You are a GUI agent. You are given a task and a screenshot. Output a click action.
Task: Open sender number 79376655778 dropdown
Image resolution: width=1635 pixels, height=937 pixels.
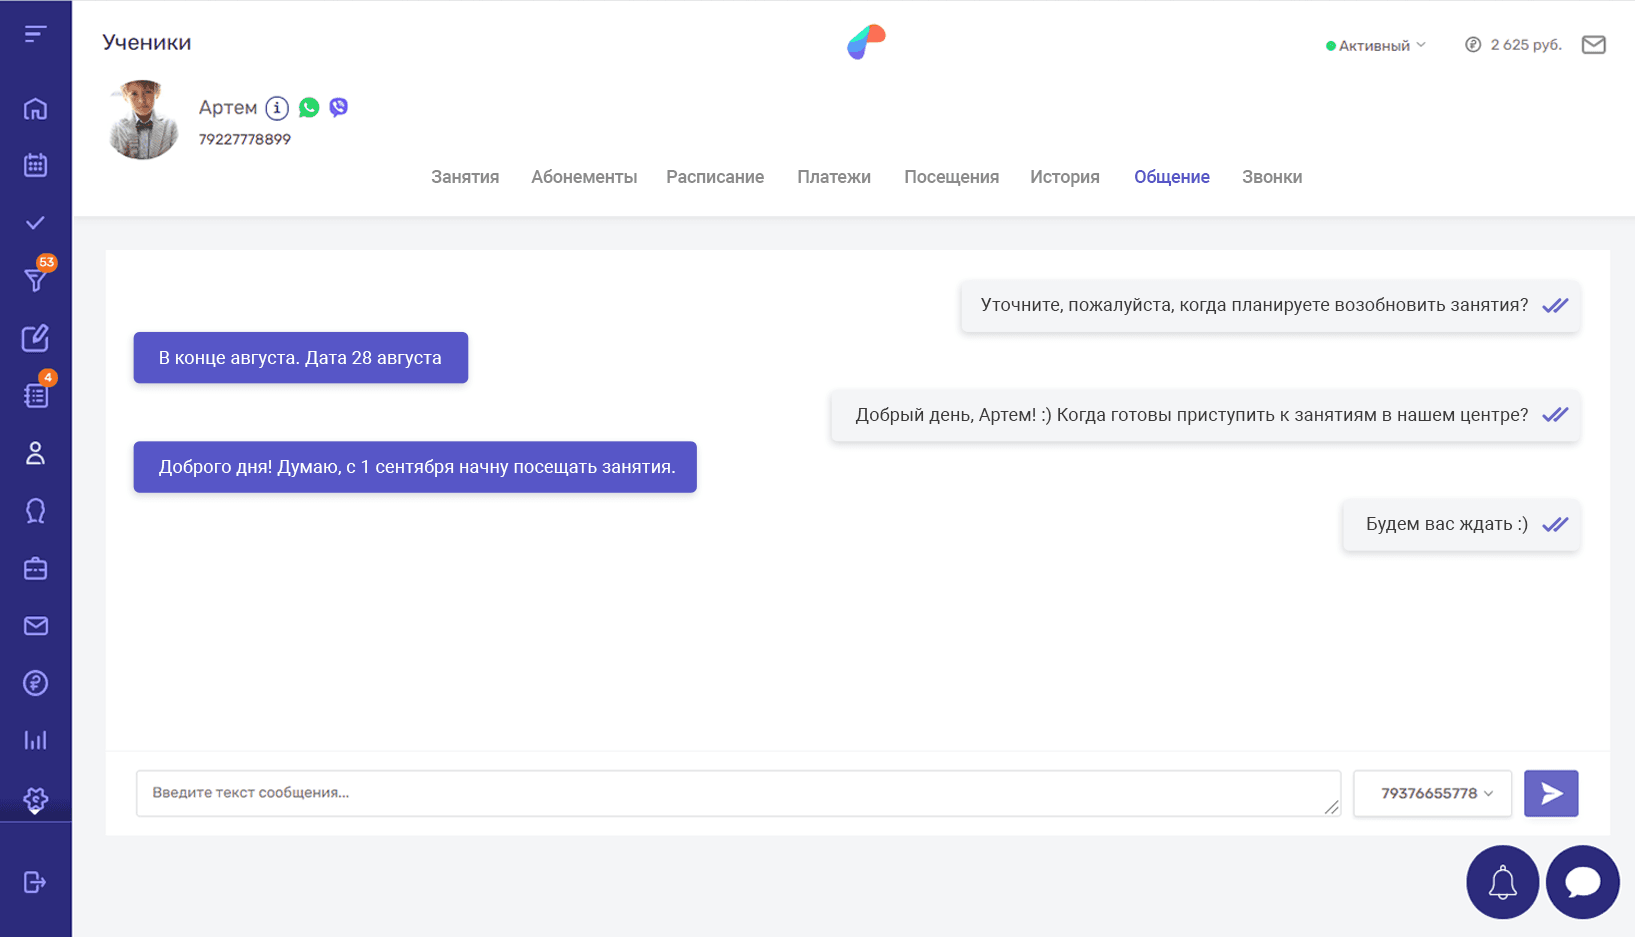tap(1432, 793)
